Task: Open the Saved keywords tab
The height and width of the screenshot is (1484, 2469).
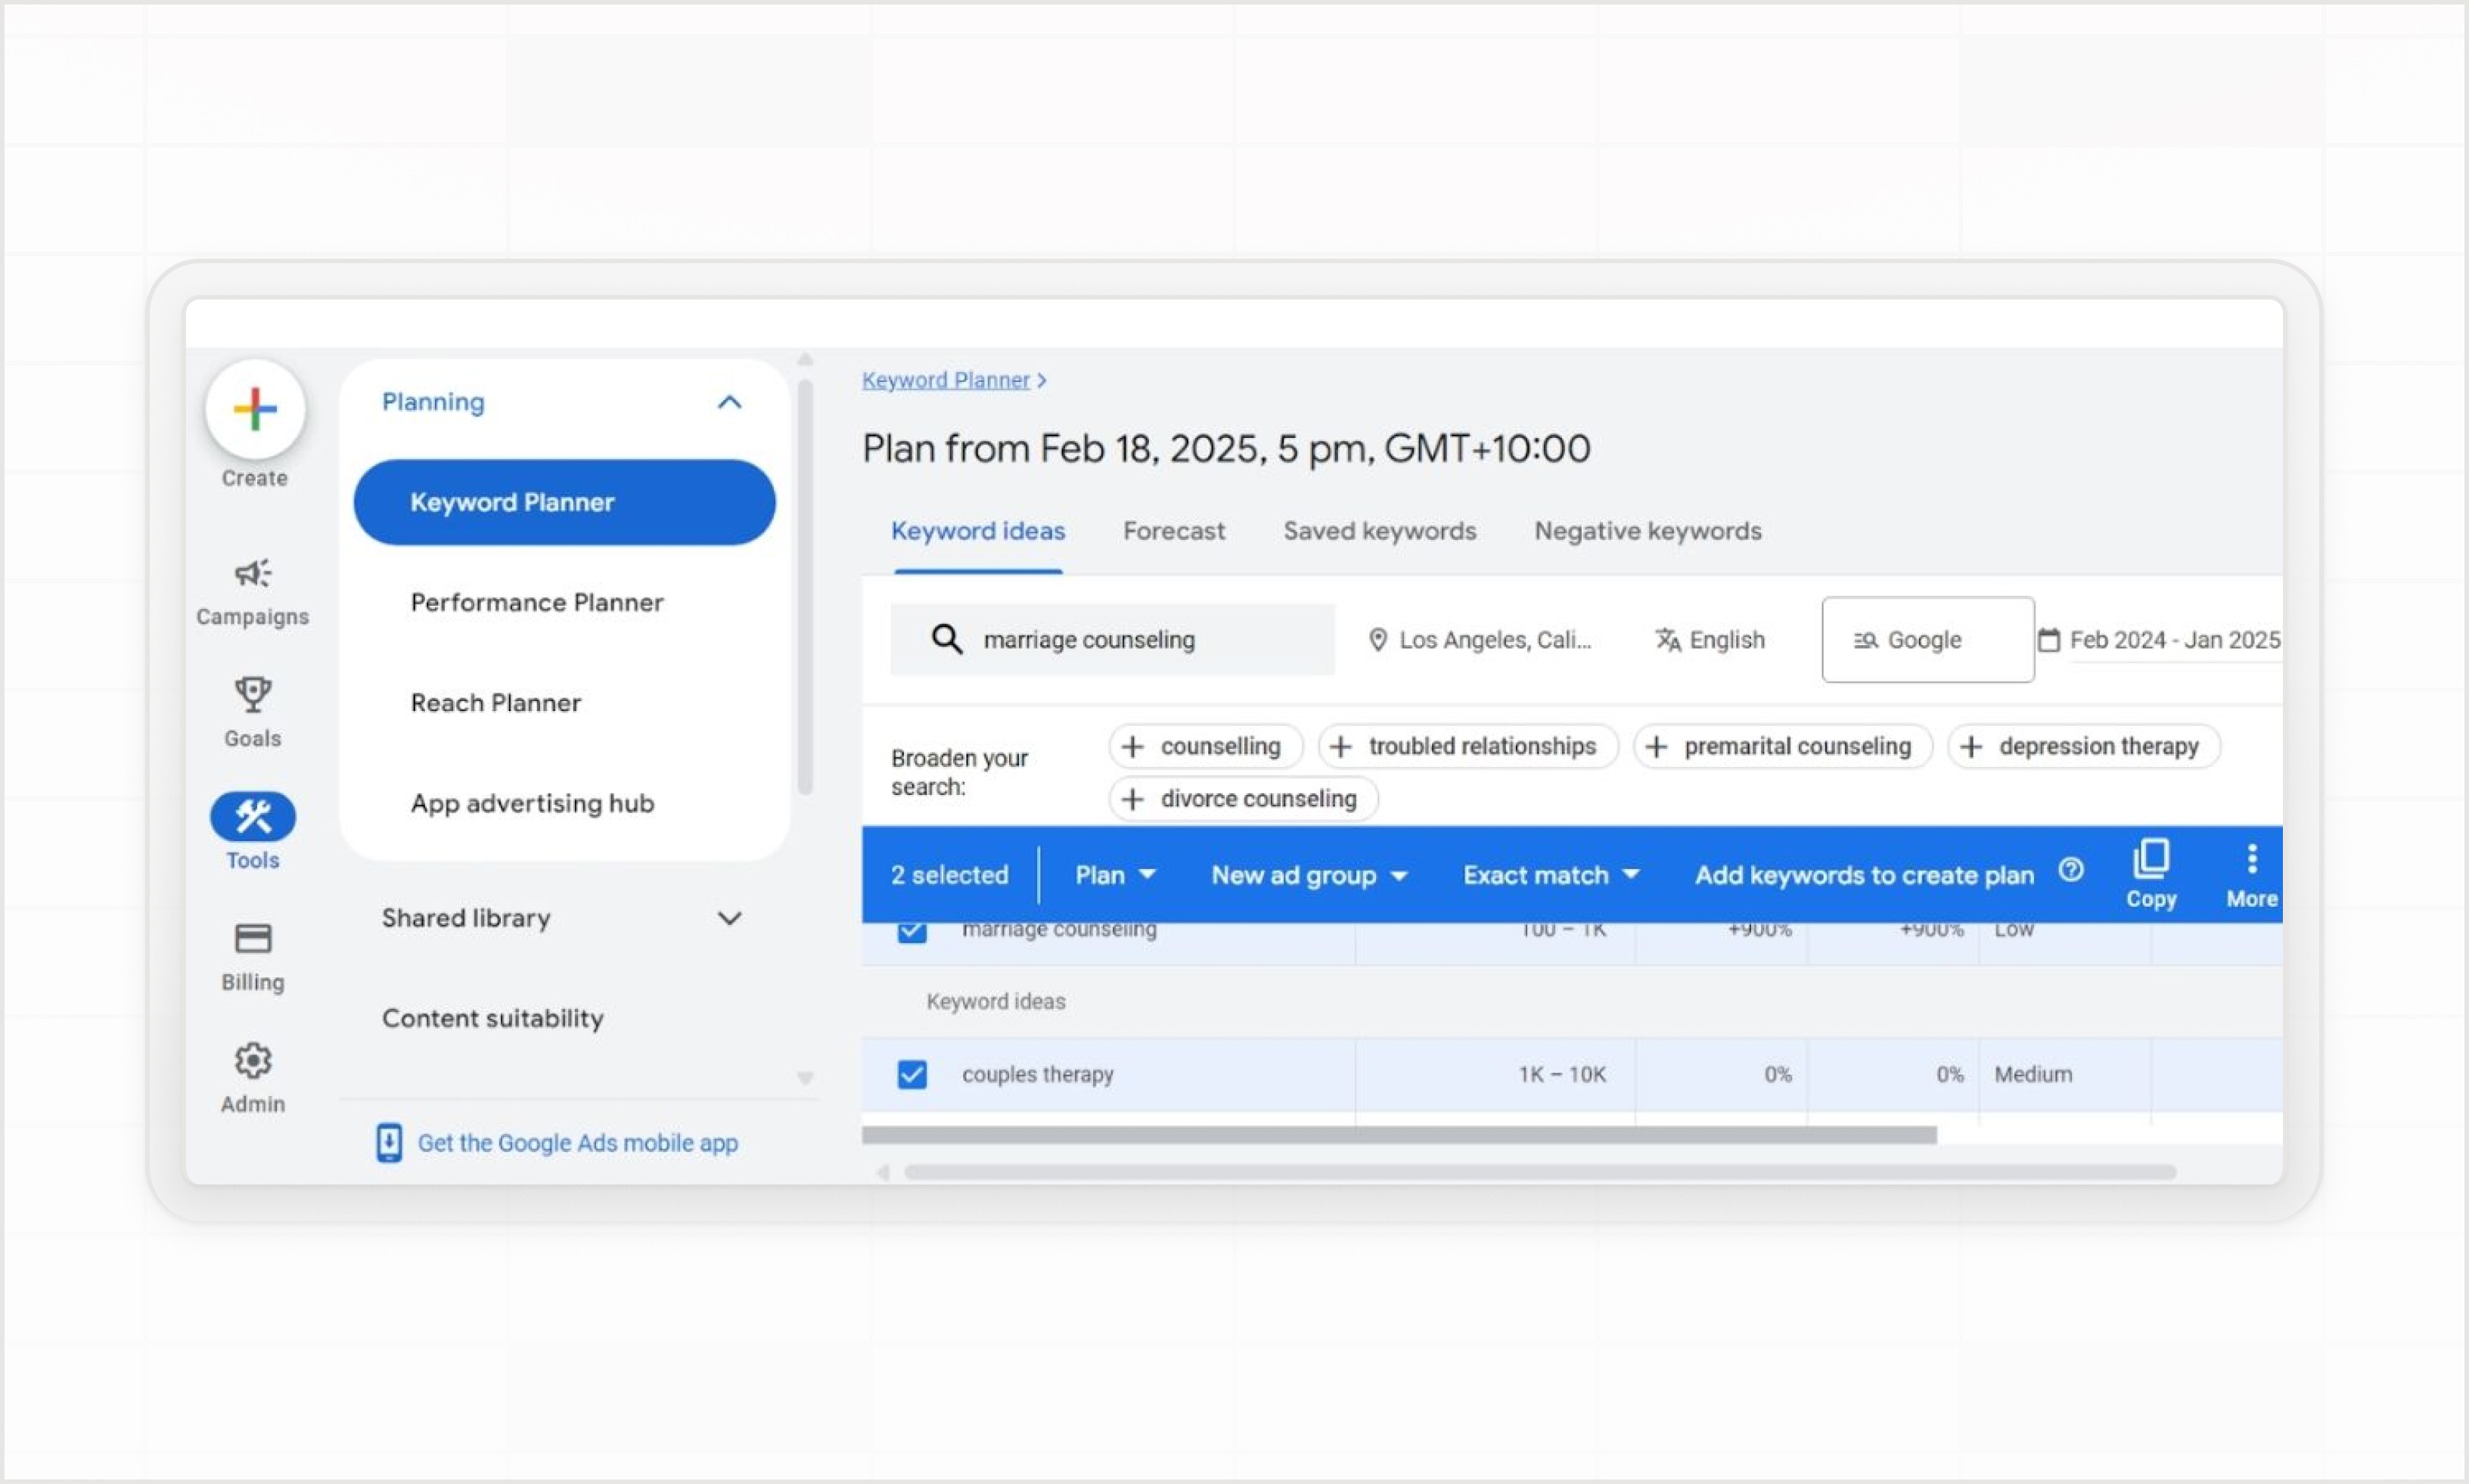Action: click(1380, 531)
